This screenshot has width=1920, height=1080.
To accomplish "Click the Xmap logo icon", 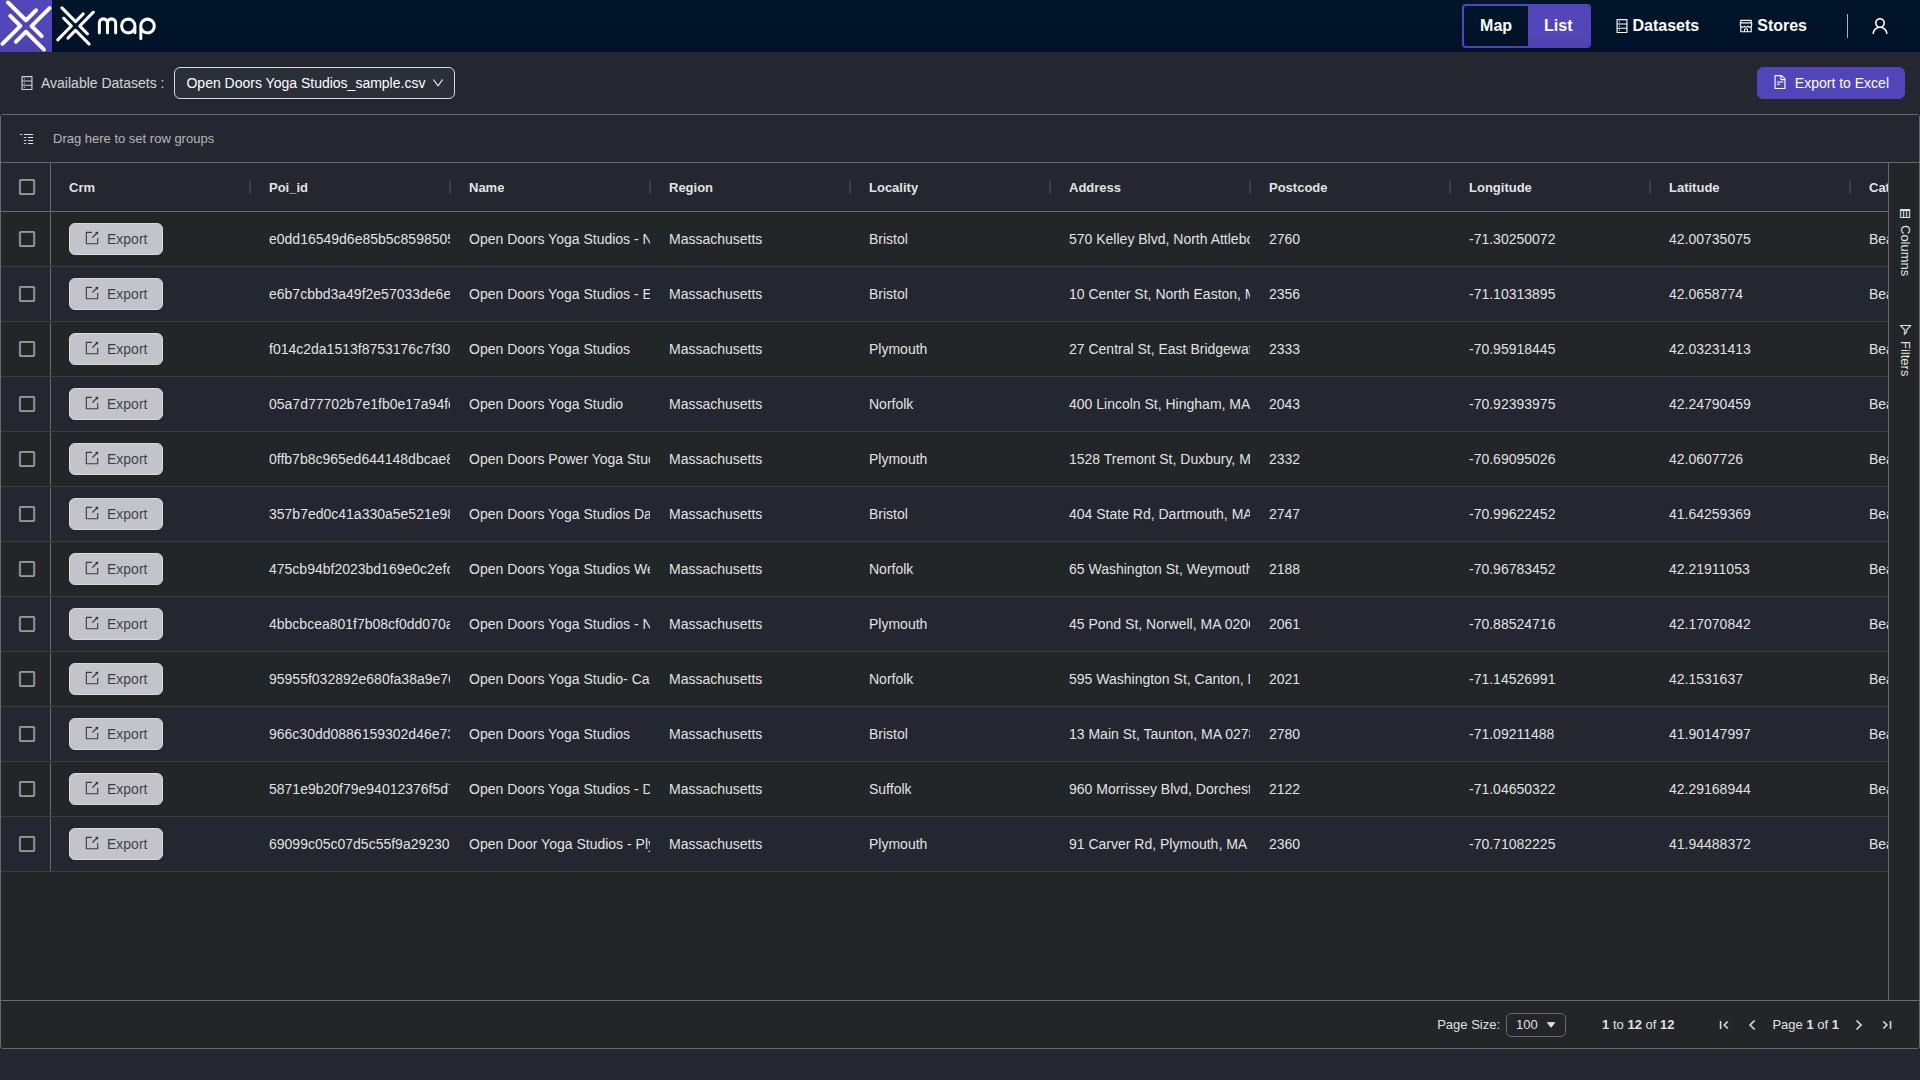I will (x=25, y=26).
